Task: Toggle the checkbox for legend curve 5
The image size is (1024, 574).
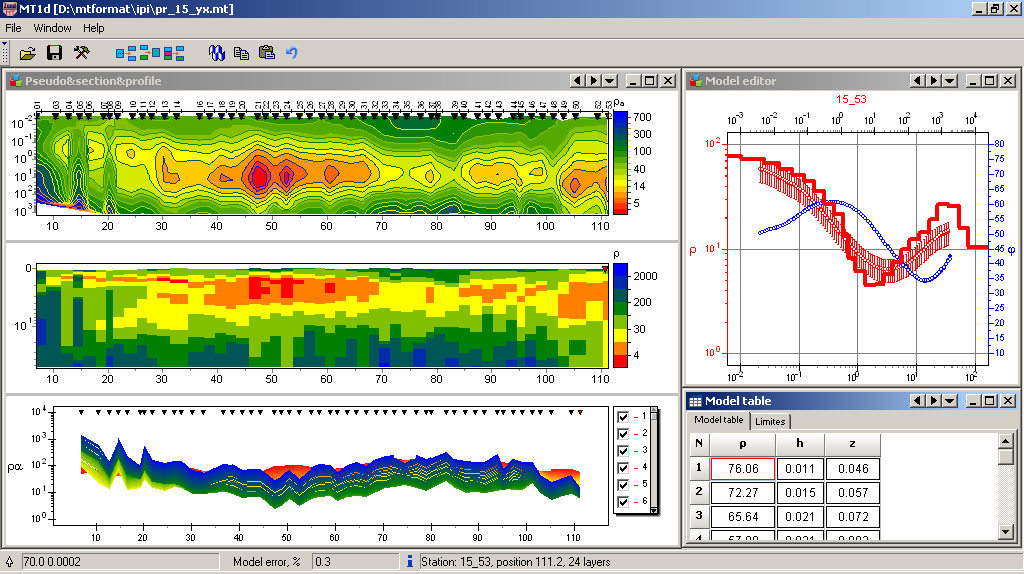Action: pos(623,484)
